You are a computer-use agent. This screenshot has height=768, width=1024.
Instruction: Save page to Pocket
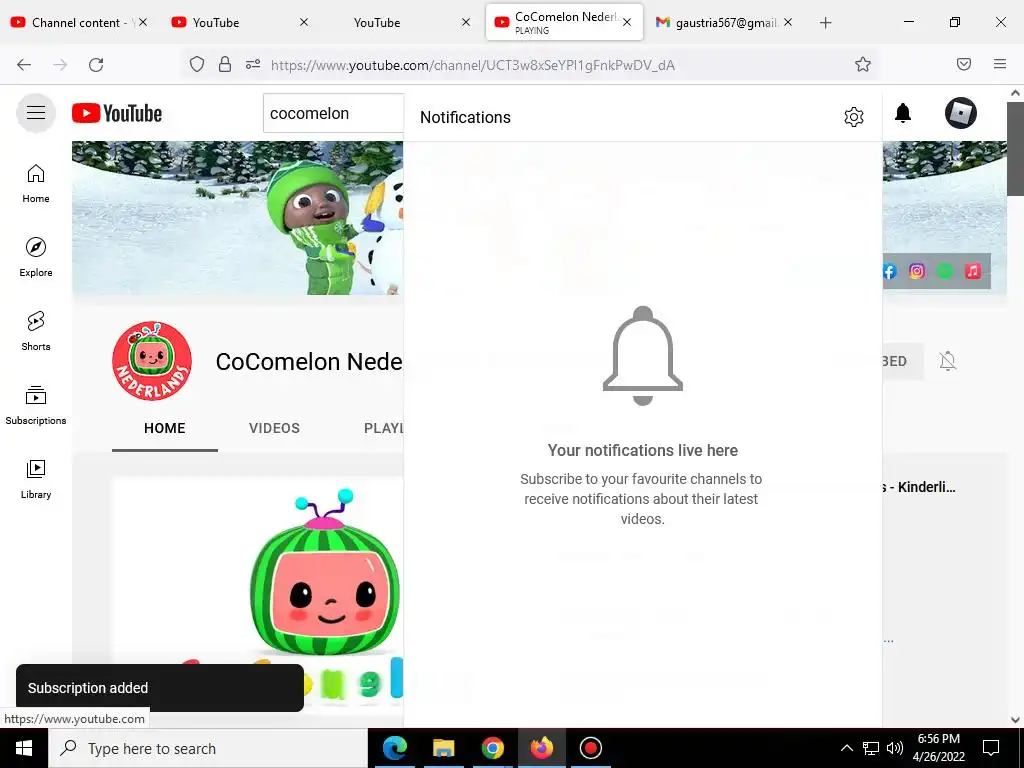click(964, 64)
